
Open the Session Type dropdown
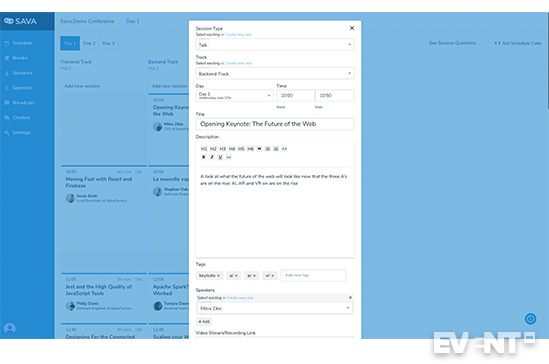tap(275, 45)
